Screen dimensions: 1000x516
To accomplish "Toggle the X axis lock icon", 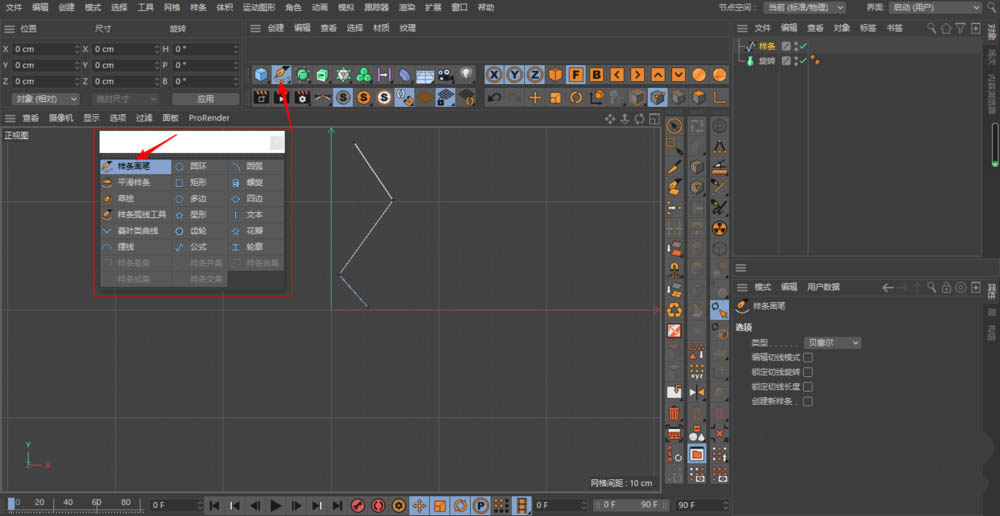I will click(x=494, y=75).
